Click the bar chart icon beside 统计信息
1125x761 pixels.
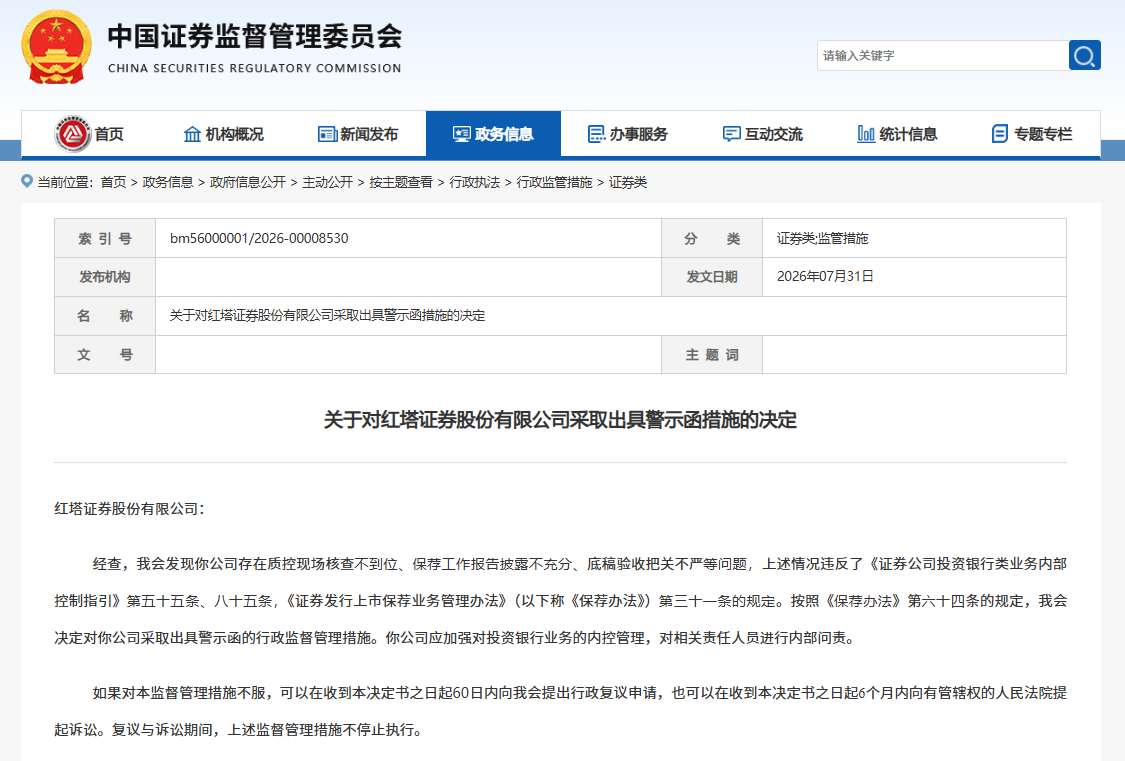click(x=866, y=134)
